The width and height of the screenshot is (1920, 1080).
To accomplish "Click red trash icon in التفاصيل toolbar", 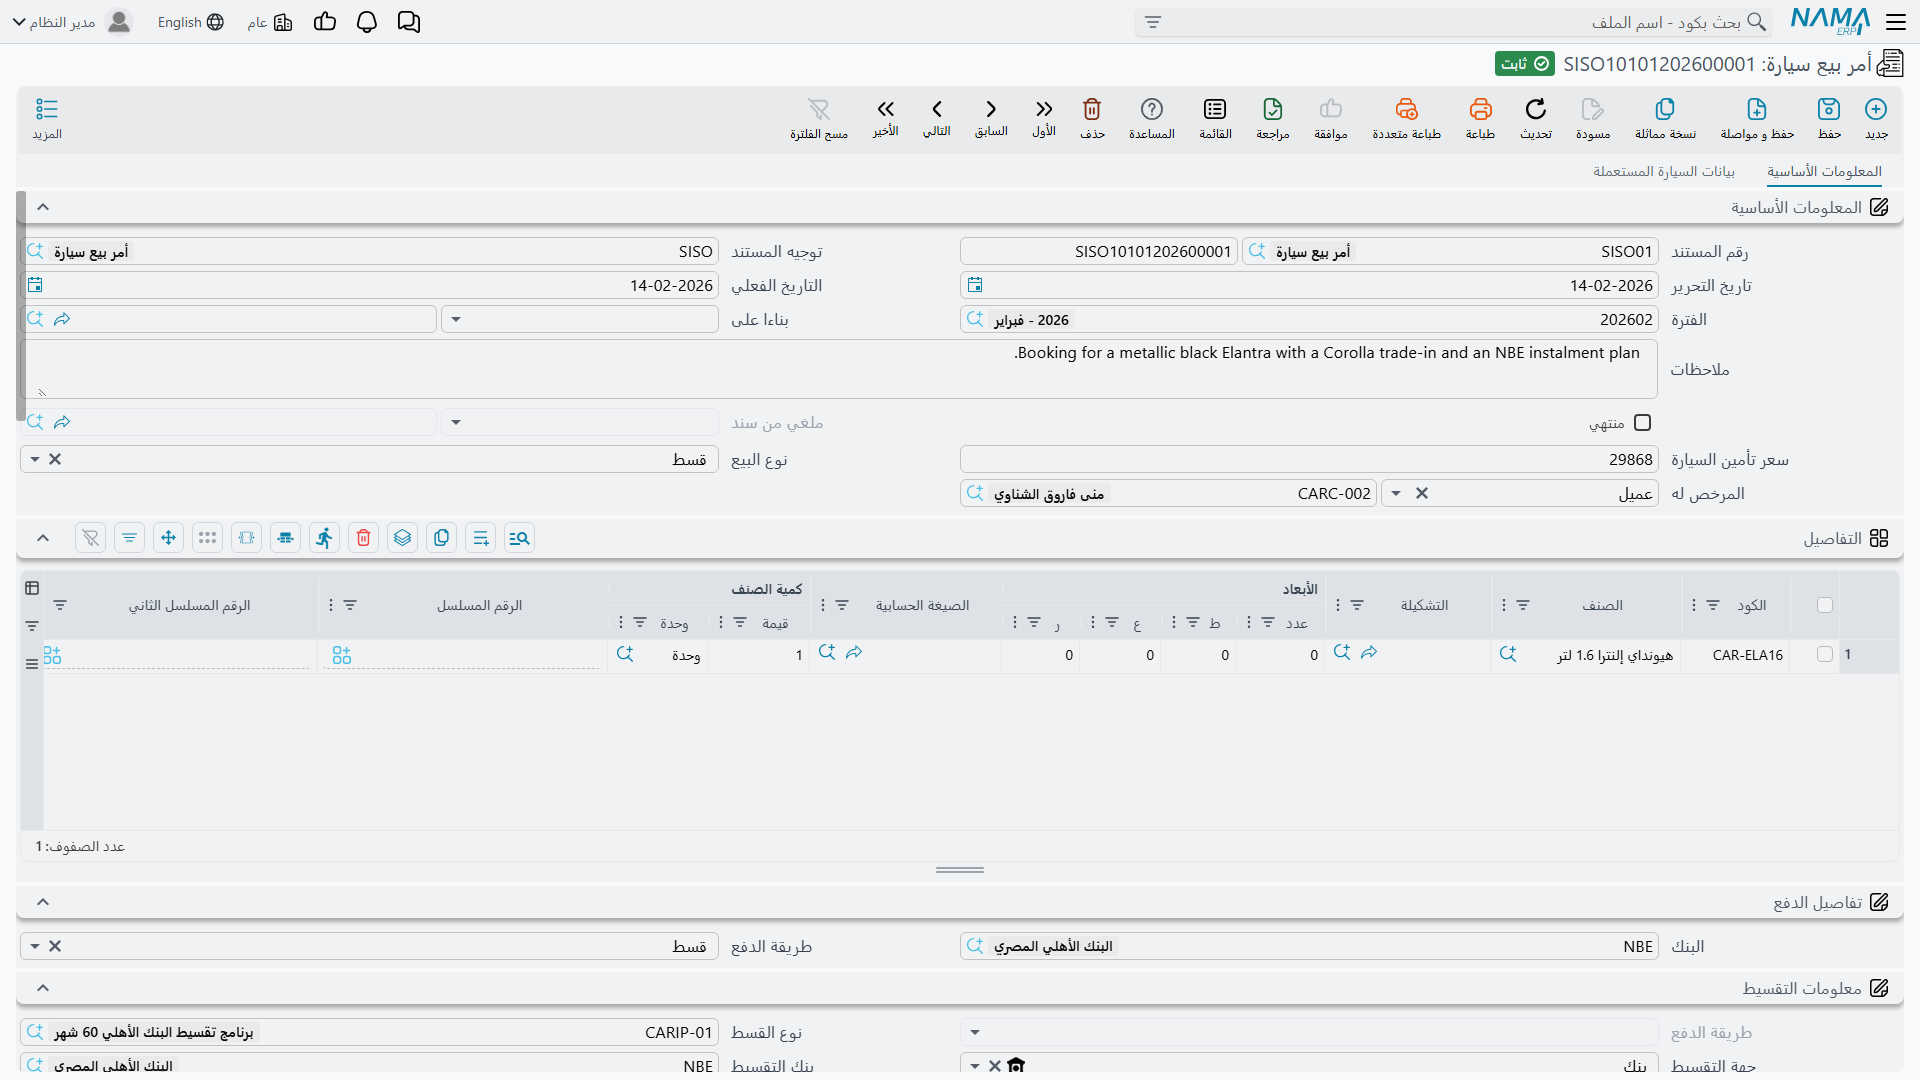I will click(x=363, y=538).
